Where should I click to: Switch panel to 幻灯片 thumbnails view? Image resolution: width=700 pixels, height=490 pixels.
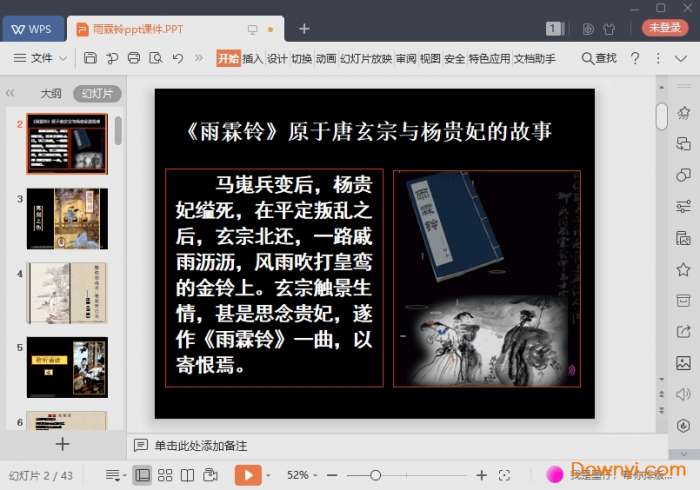[97, 93]
